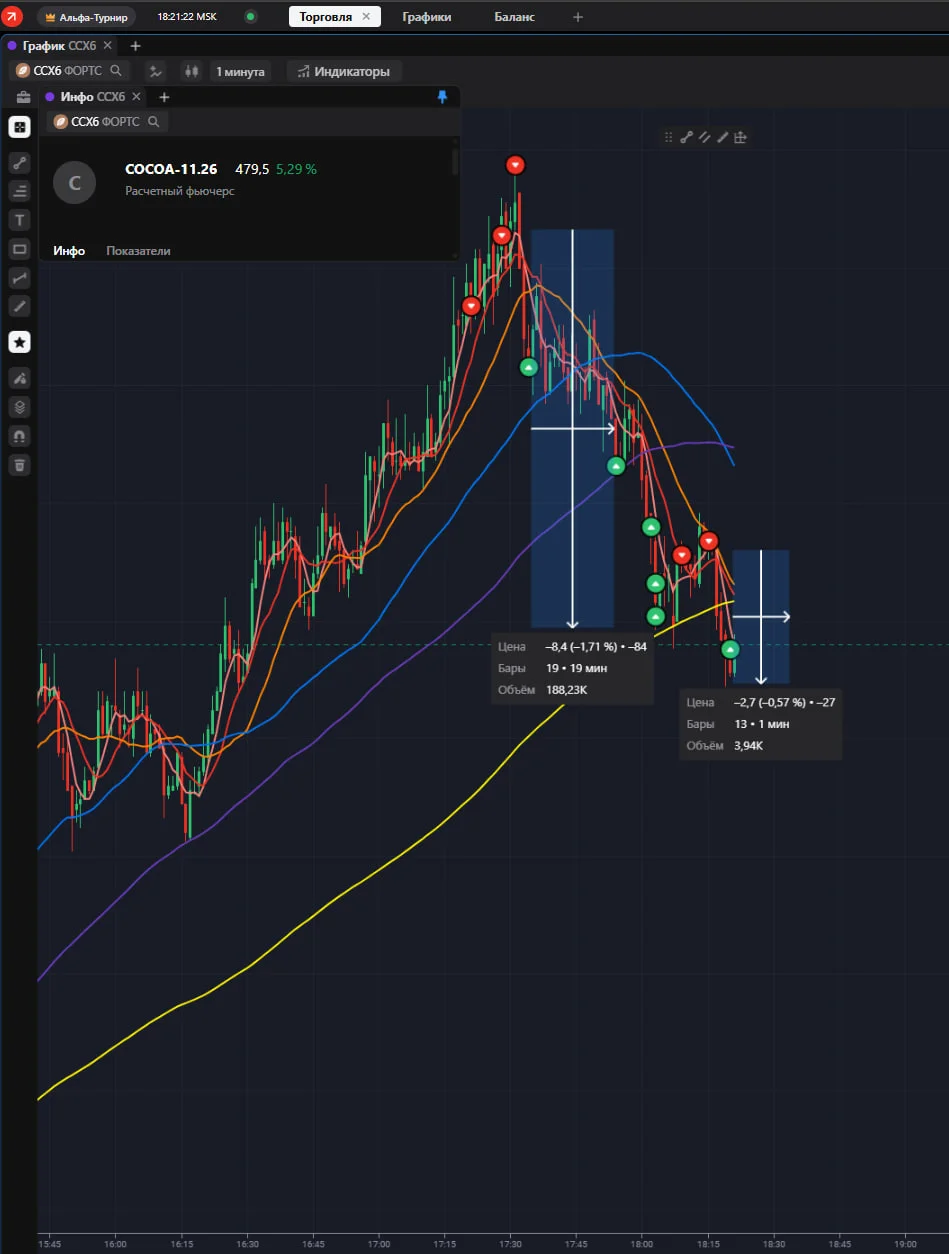949x1254 pixels.
Task: Toggle magnet snap mode
Action: point(20,436)
